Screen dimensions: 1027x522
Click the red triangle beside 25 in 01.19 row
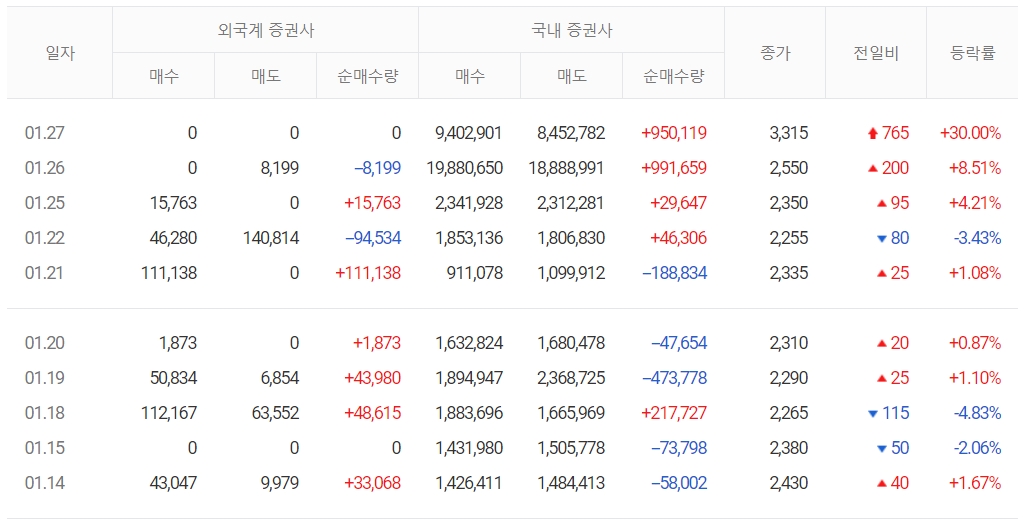pos(882,379)
